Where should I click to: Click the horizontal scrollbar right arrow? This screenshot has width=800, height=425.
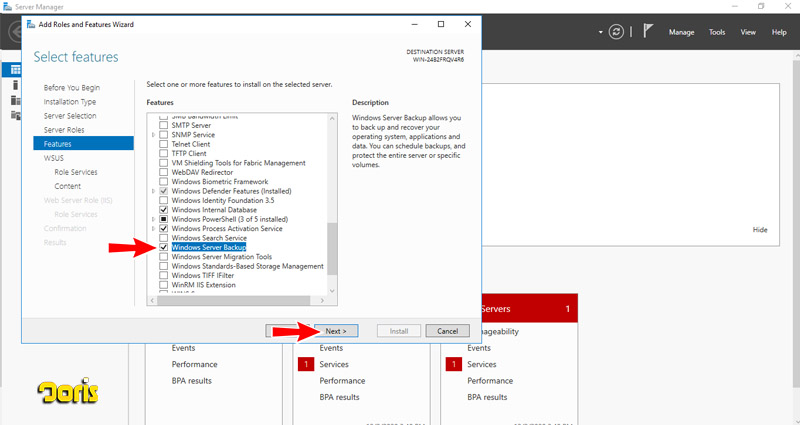click(322, 301)
